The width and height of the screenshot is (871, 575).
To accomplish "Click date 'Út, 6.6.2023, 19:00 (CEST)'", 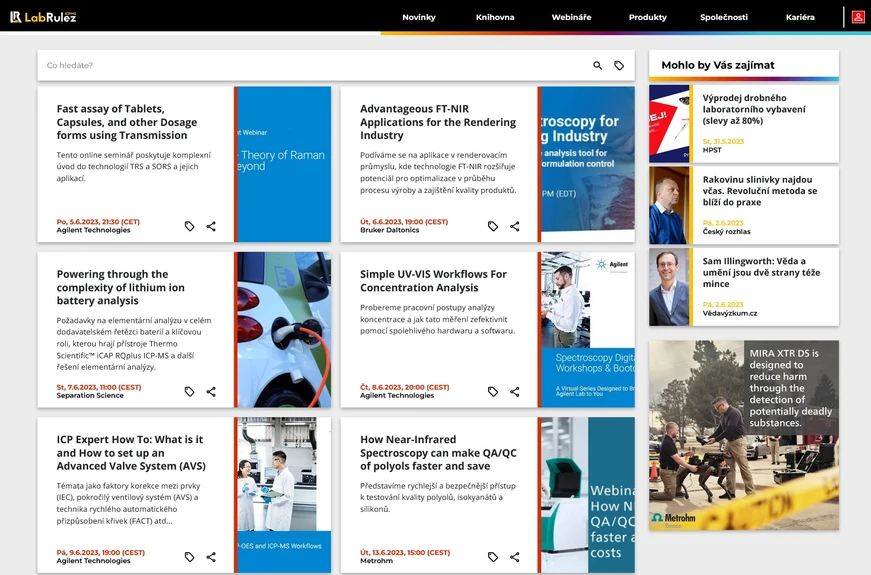I will (x=404, y=222).
